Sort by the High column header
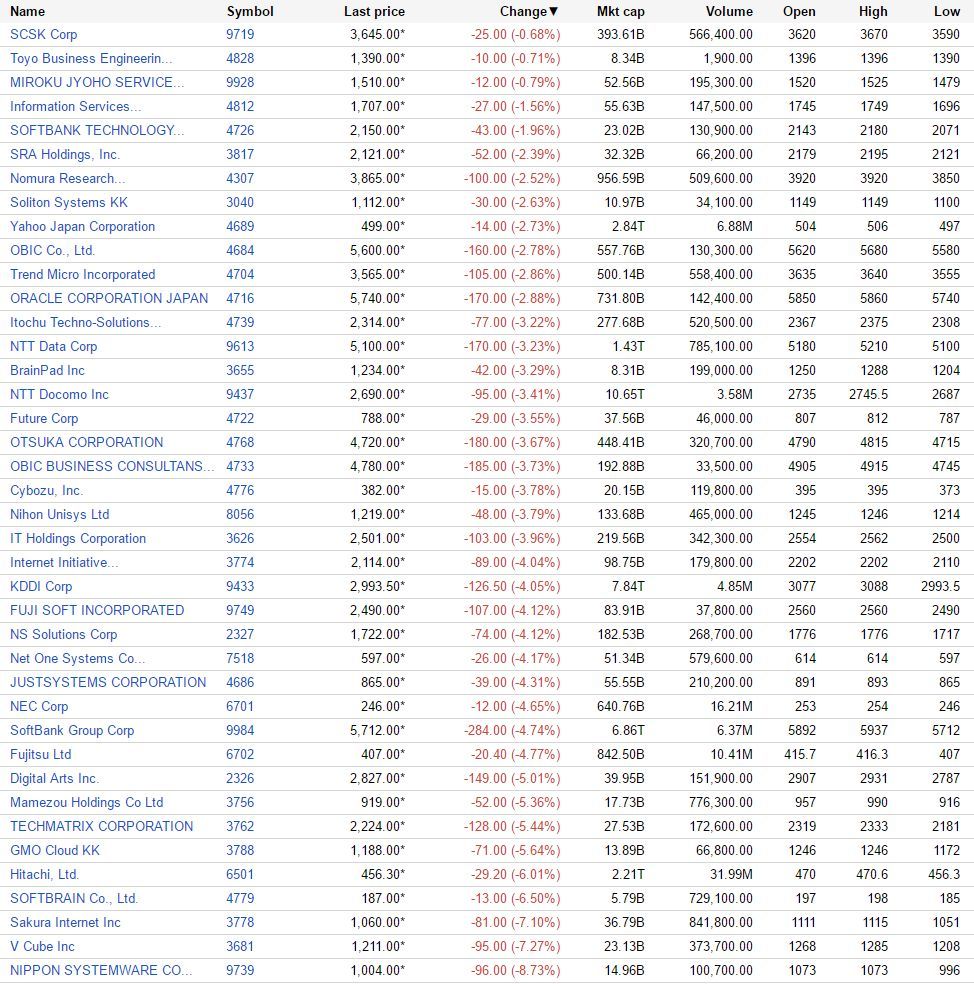Image resolution: width=974 pixels, height=984 pixels. [x=873, y=11]
